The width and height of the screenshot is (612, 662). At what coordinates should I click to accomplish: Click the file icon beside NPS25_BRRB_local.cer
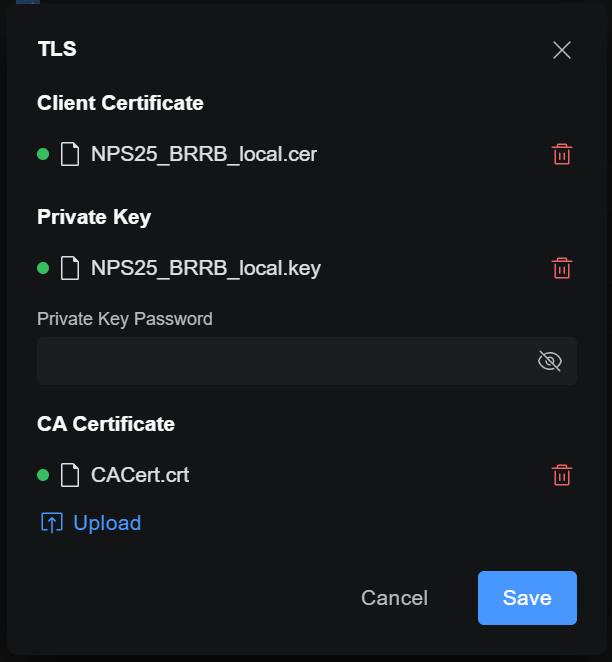70,155
